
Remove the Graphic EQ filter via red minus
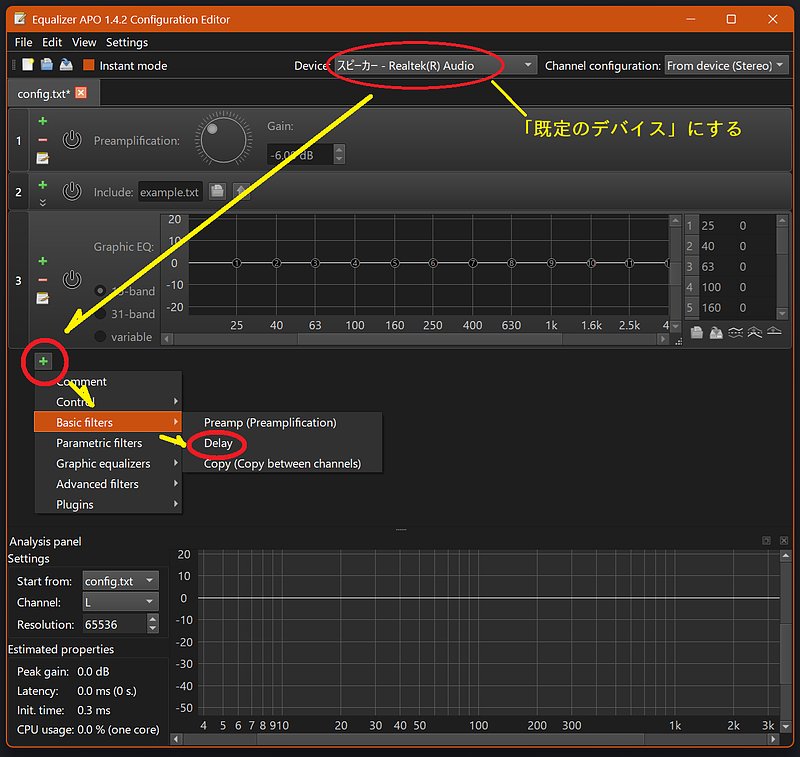(43, 280)
